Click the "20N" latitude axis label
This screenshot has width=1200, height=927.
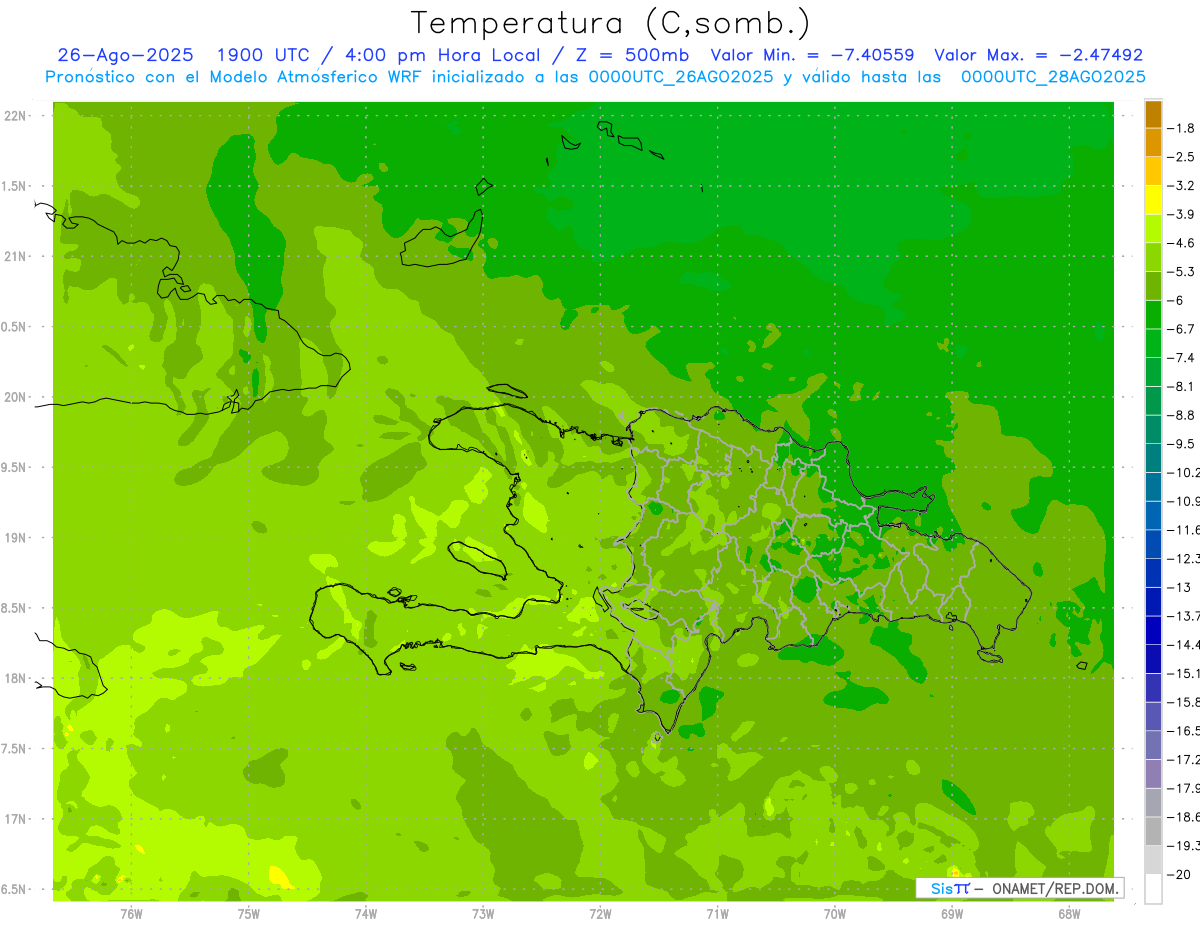point(16,397)
